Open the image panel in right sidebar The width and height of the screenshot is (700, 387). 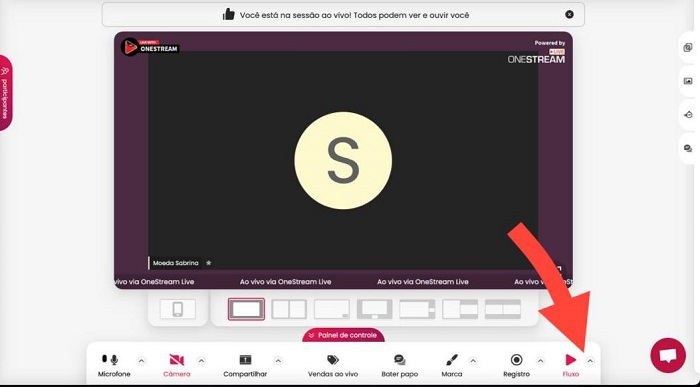[x=688, y=81]
